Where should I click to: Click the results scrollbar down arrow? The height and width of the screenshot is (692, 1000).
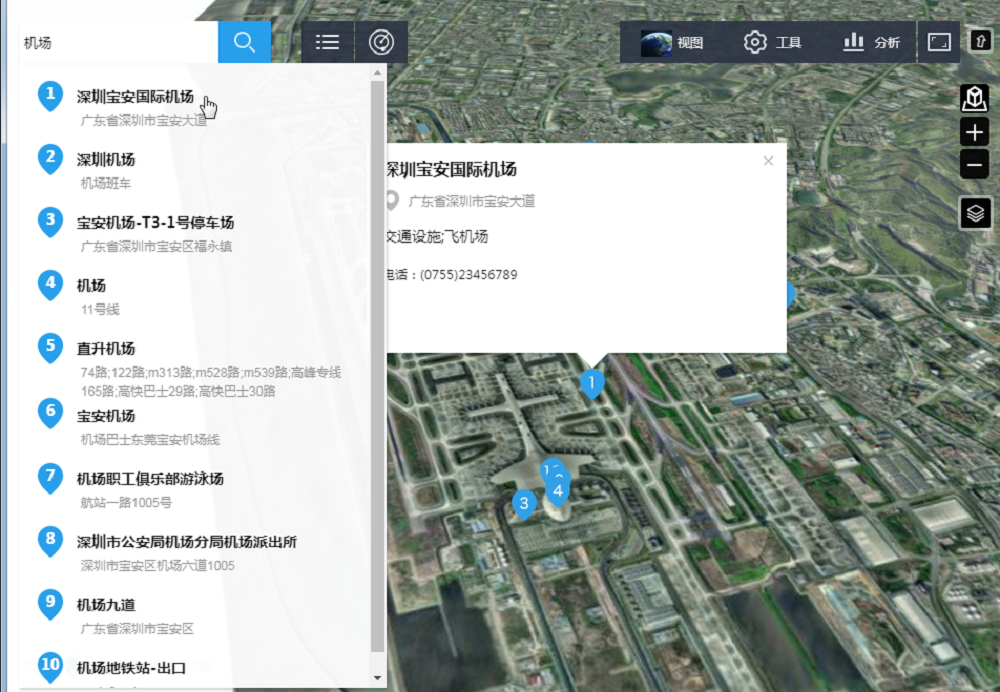click(377, 678)
